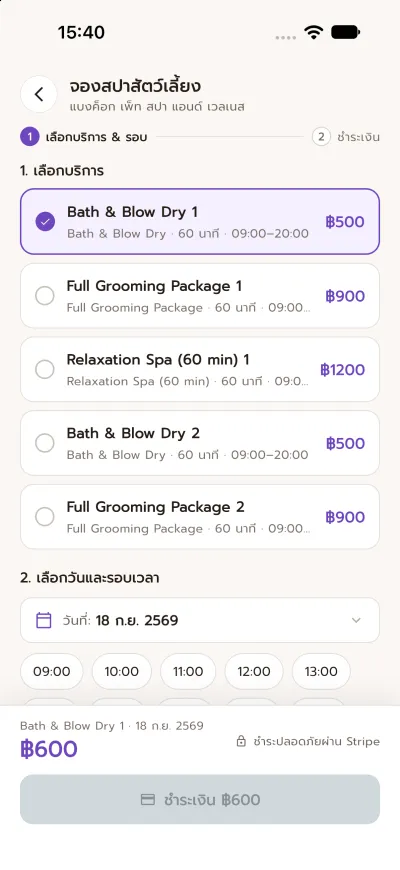Select Relaxation Spa (60 min) 1 radio
400x870 pixels.
point(45,370)
